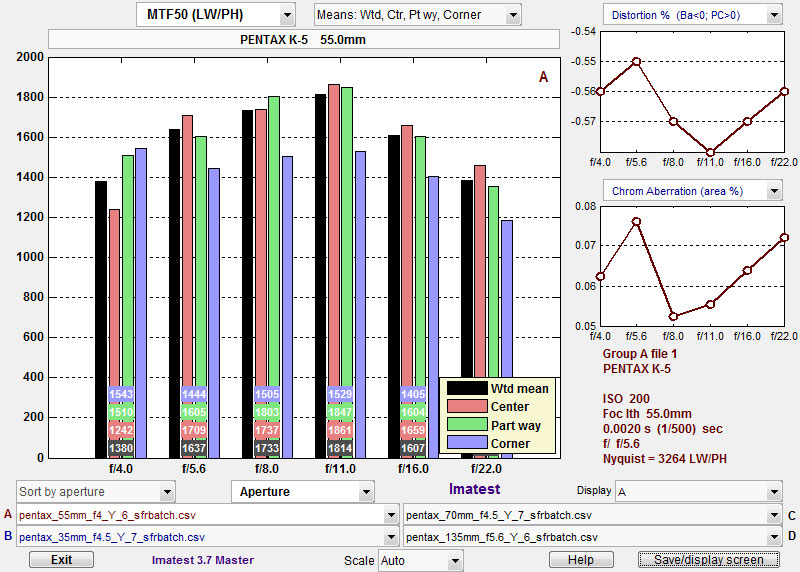
Task: Click the f/11.0 label under the bar chart
Action: tap(340, 468)
